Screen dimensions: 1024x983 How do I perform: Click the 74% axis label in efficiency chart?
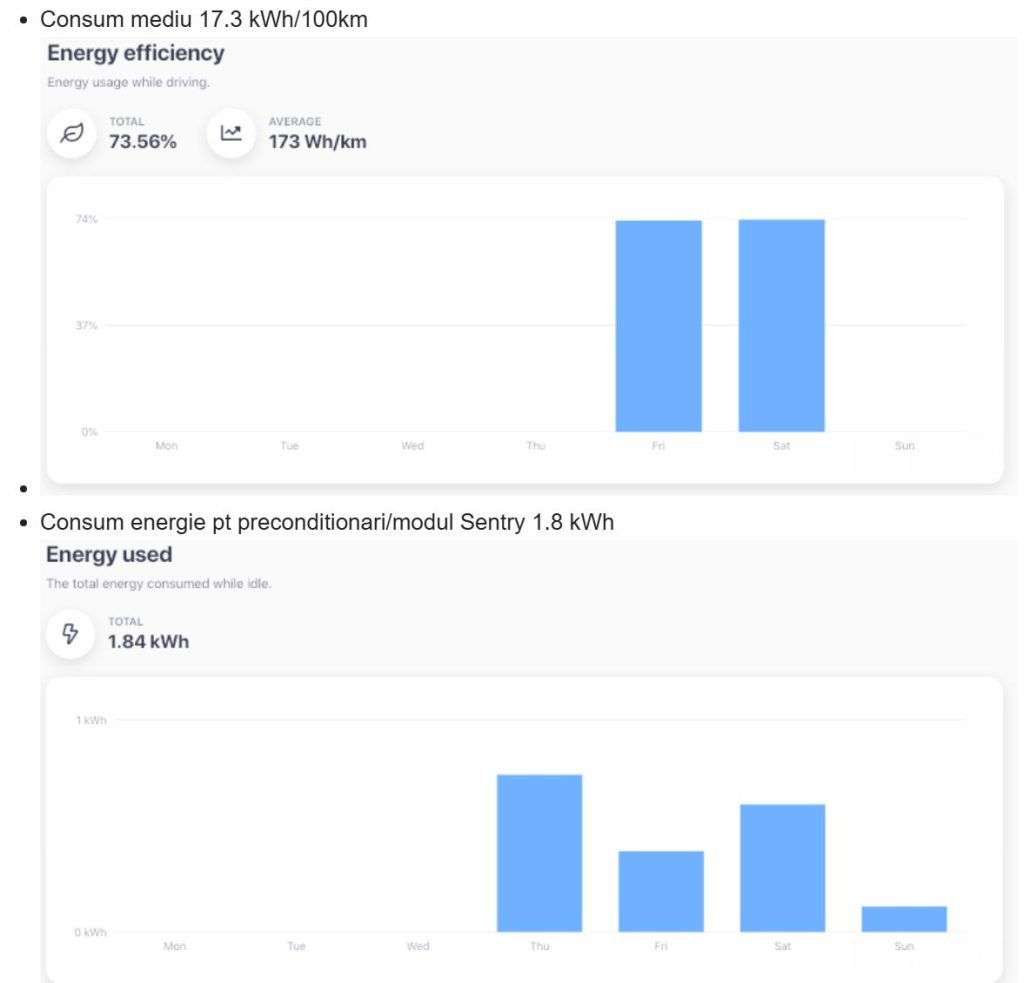[87, 219]
